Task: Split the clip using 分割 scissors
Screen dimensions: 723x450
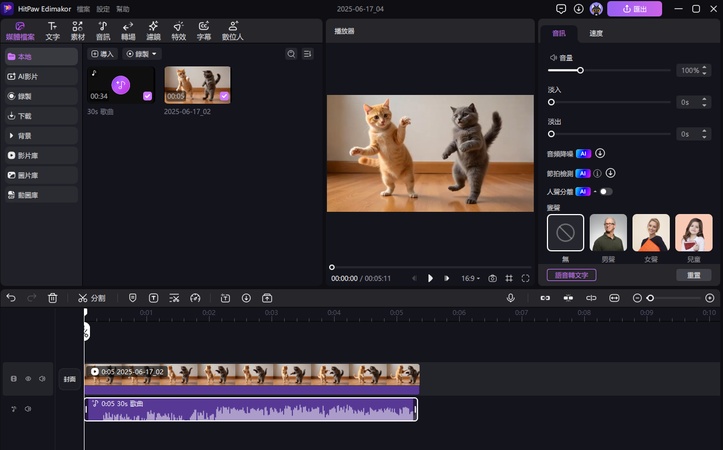Action: click(x=92, y=298)
